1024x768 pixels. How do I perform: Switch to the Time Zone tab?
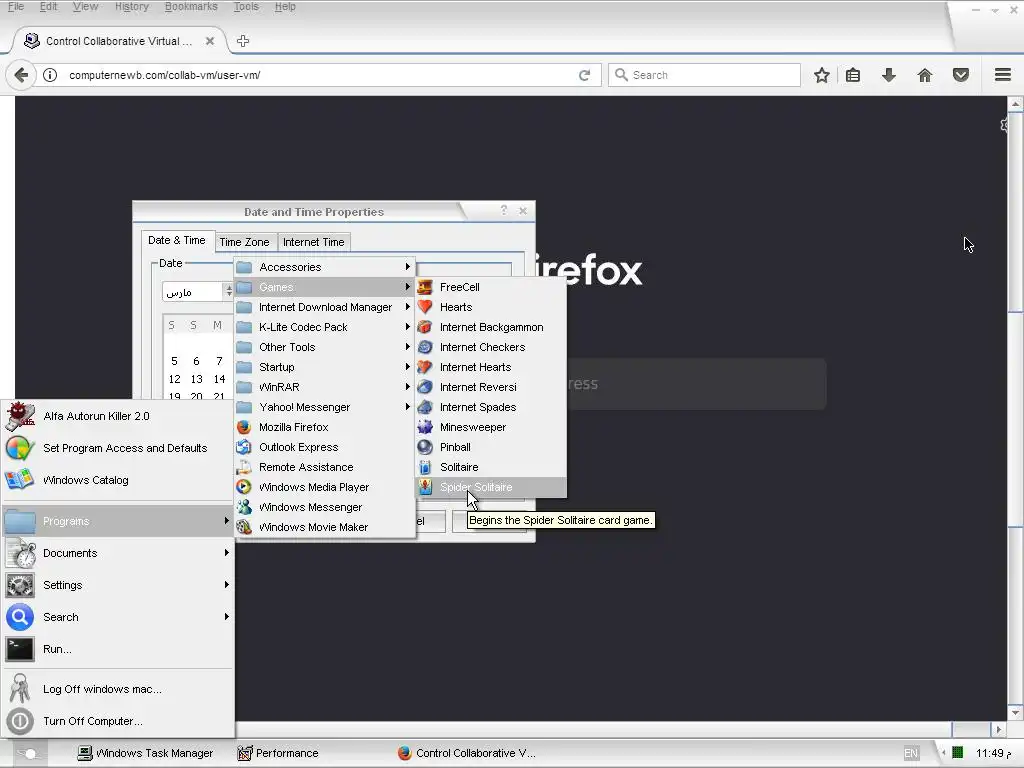click(x=244, y=242)
